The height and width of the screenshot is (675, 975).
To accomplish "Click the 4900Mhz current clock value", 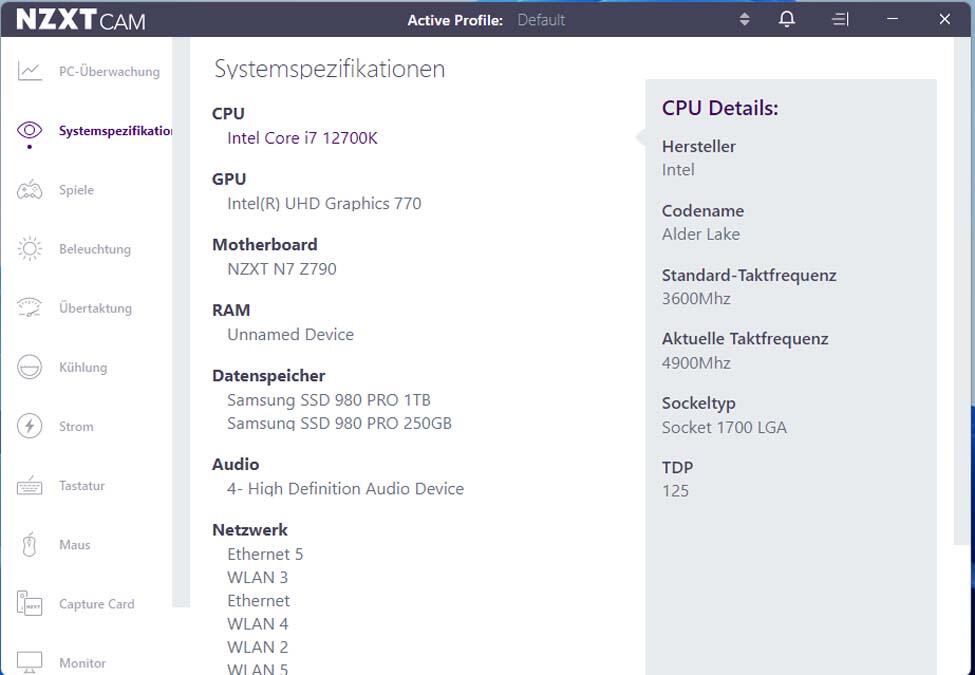I will pos(696,363).
